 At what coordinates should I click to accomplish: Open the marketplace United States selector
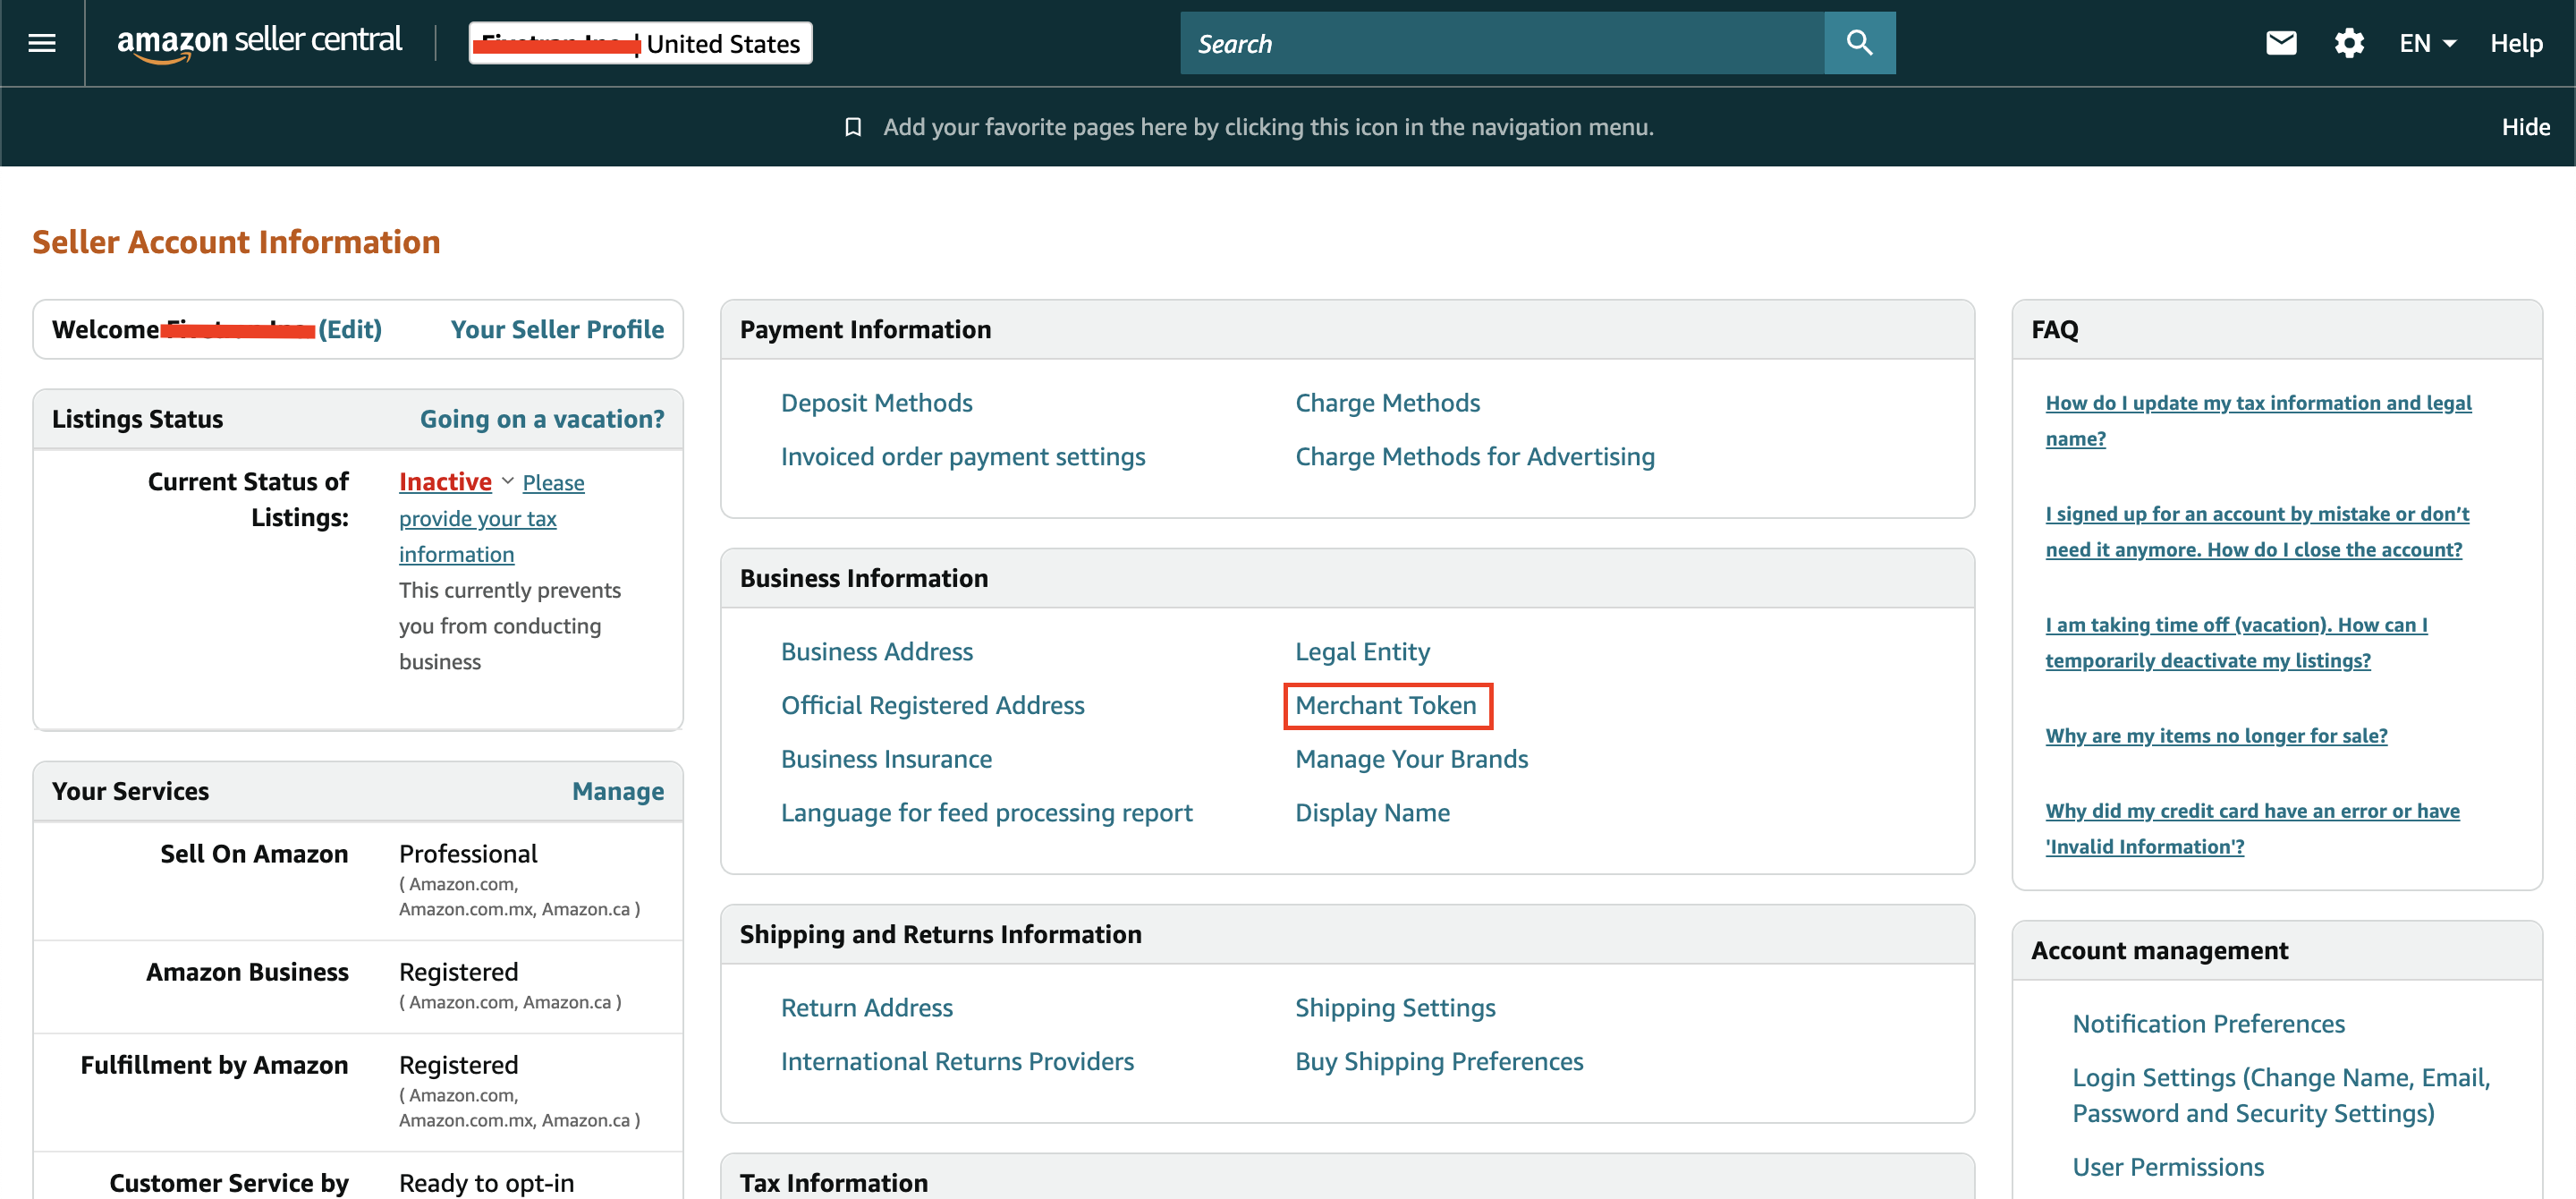click(640, 43)
